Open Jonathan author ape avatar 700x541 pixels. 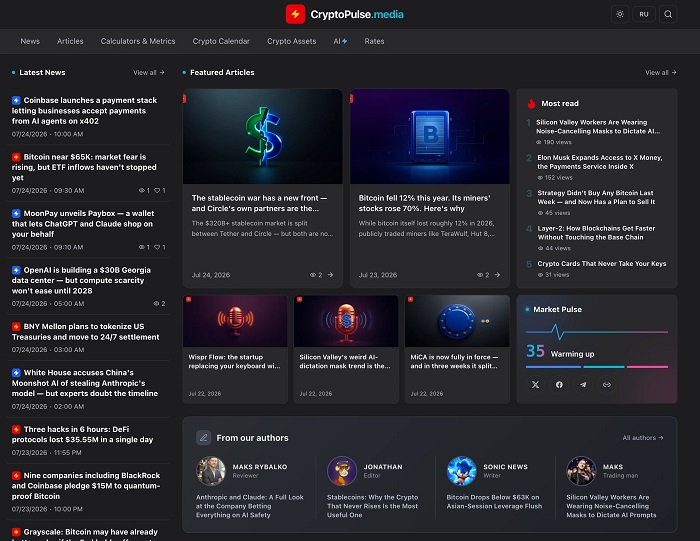click(342, 470)
